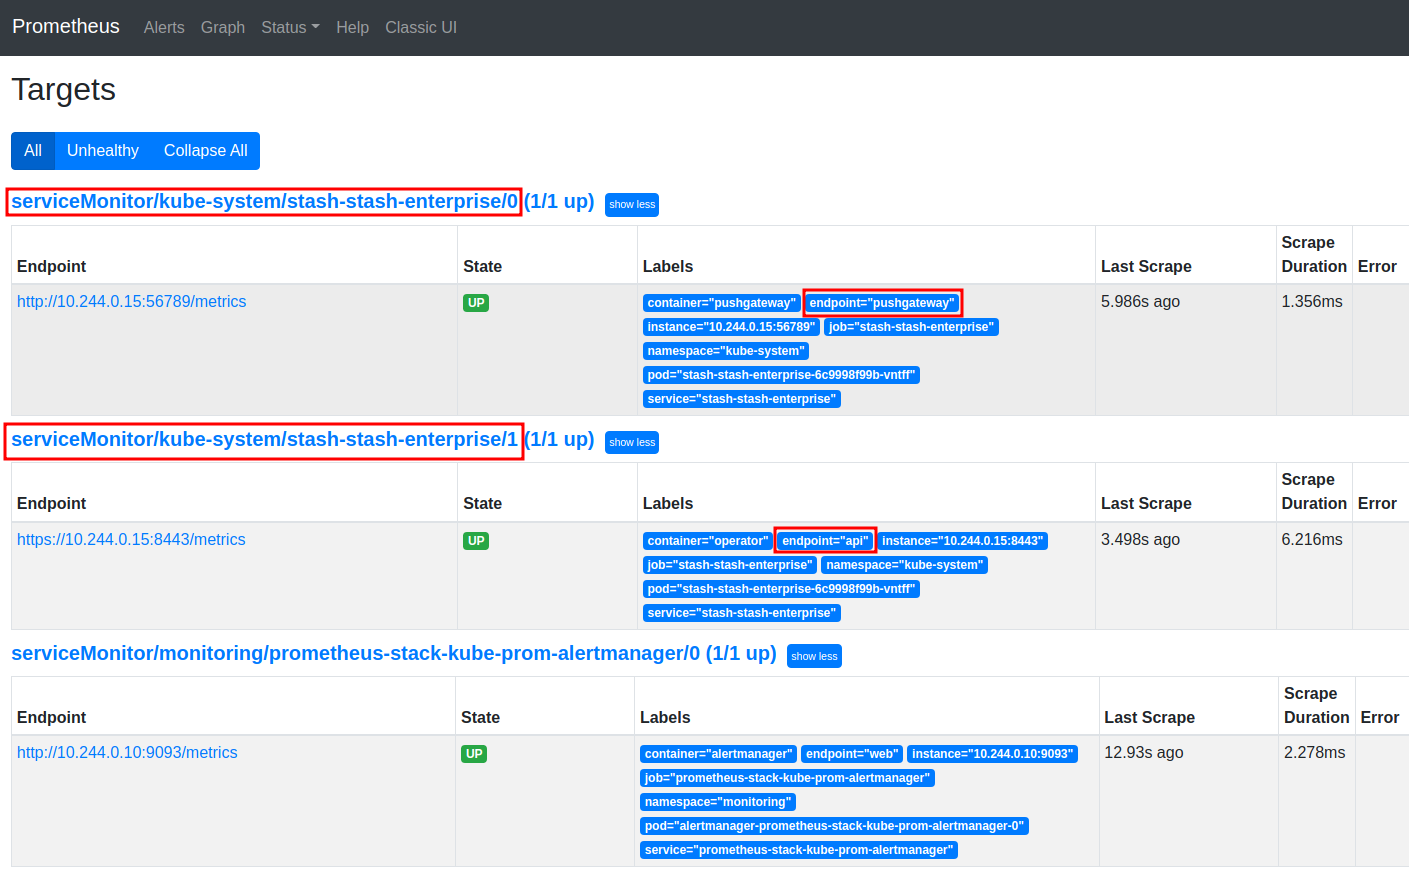
Task: Collapse stash-stash-enterprise/1 with show less
Action: [x=632, y=443]
